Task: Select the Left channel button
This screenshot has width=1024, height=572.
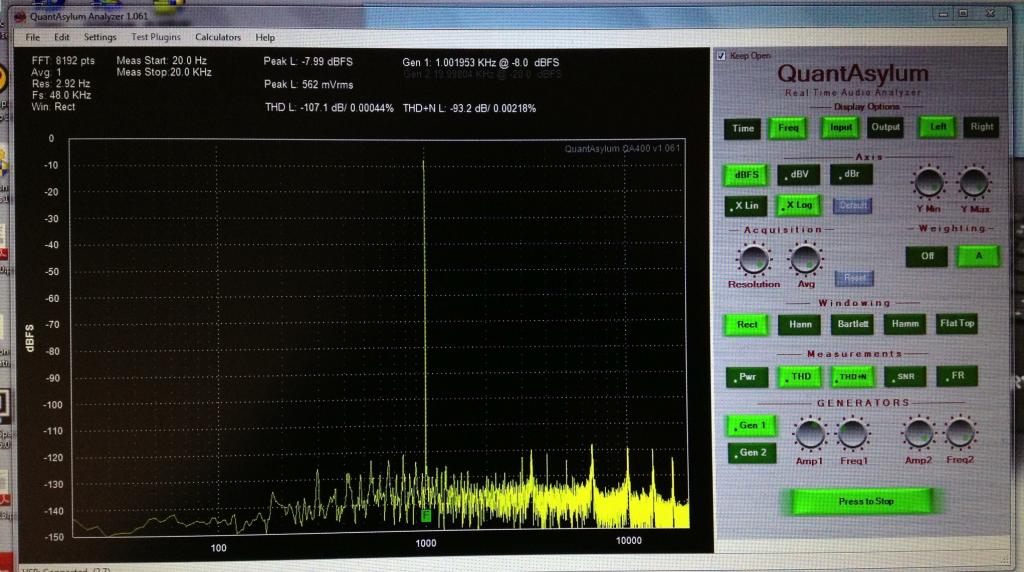Action: 937,127
